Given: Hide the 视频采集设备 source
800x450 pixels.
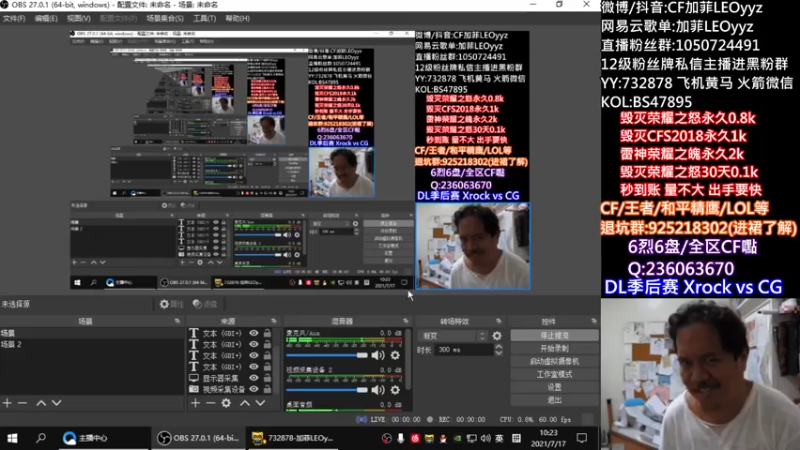Looking at the screenshot, I should (x=254, y=389).
